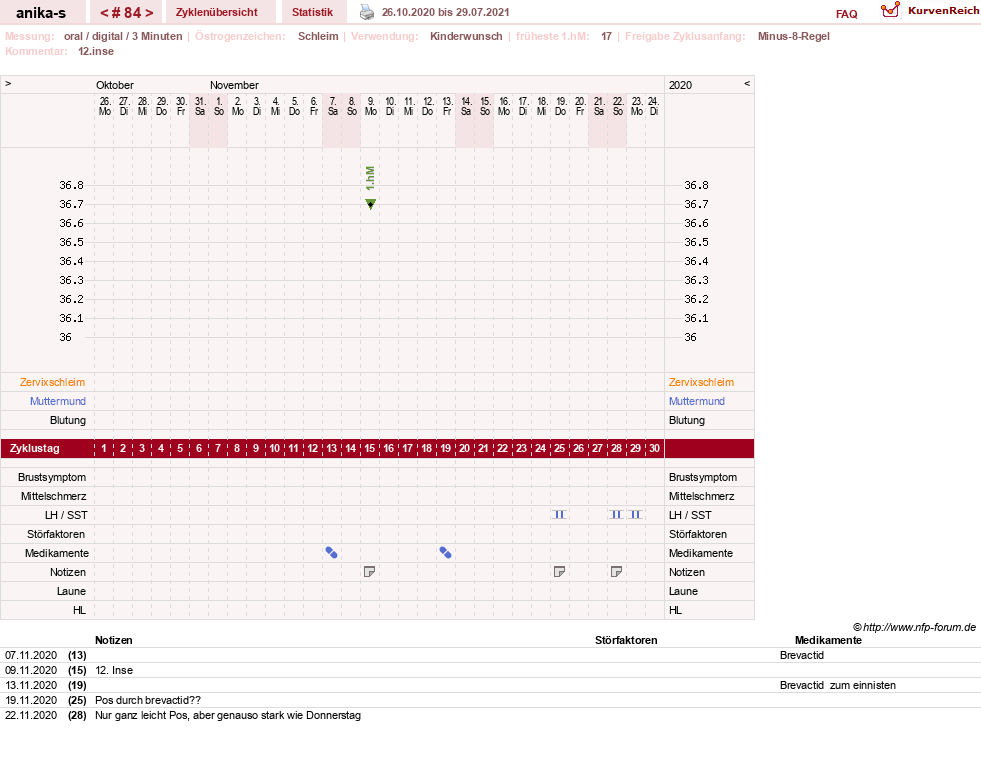Open the KurvenReich logo link
981x759 pixels.
tap(930, 10)
